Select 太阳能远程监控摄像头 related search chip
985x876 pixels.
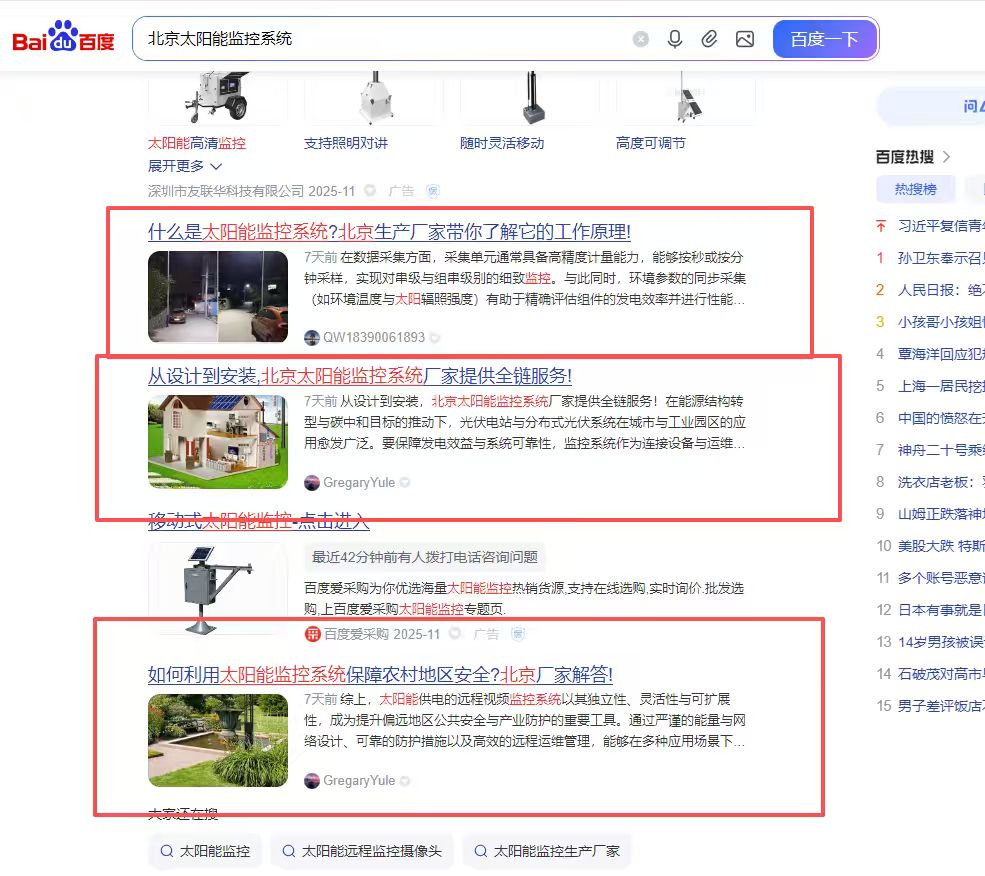coord(366,852)
